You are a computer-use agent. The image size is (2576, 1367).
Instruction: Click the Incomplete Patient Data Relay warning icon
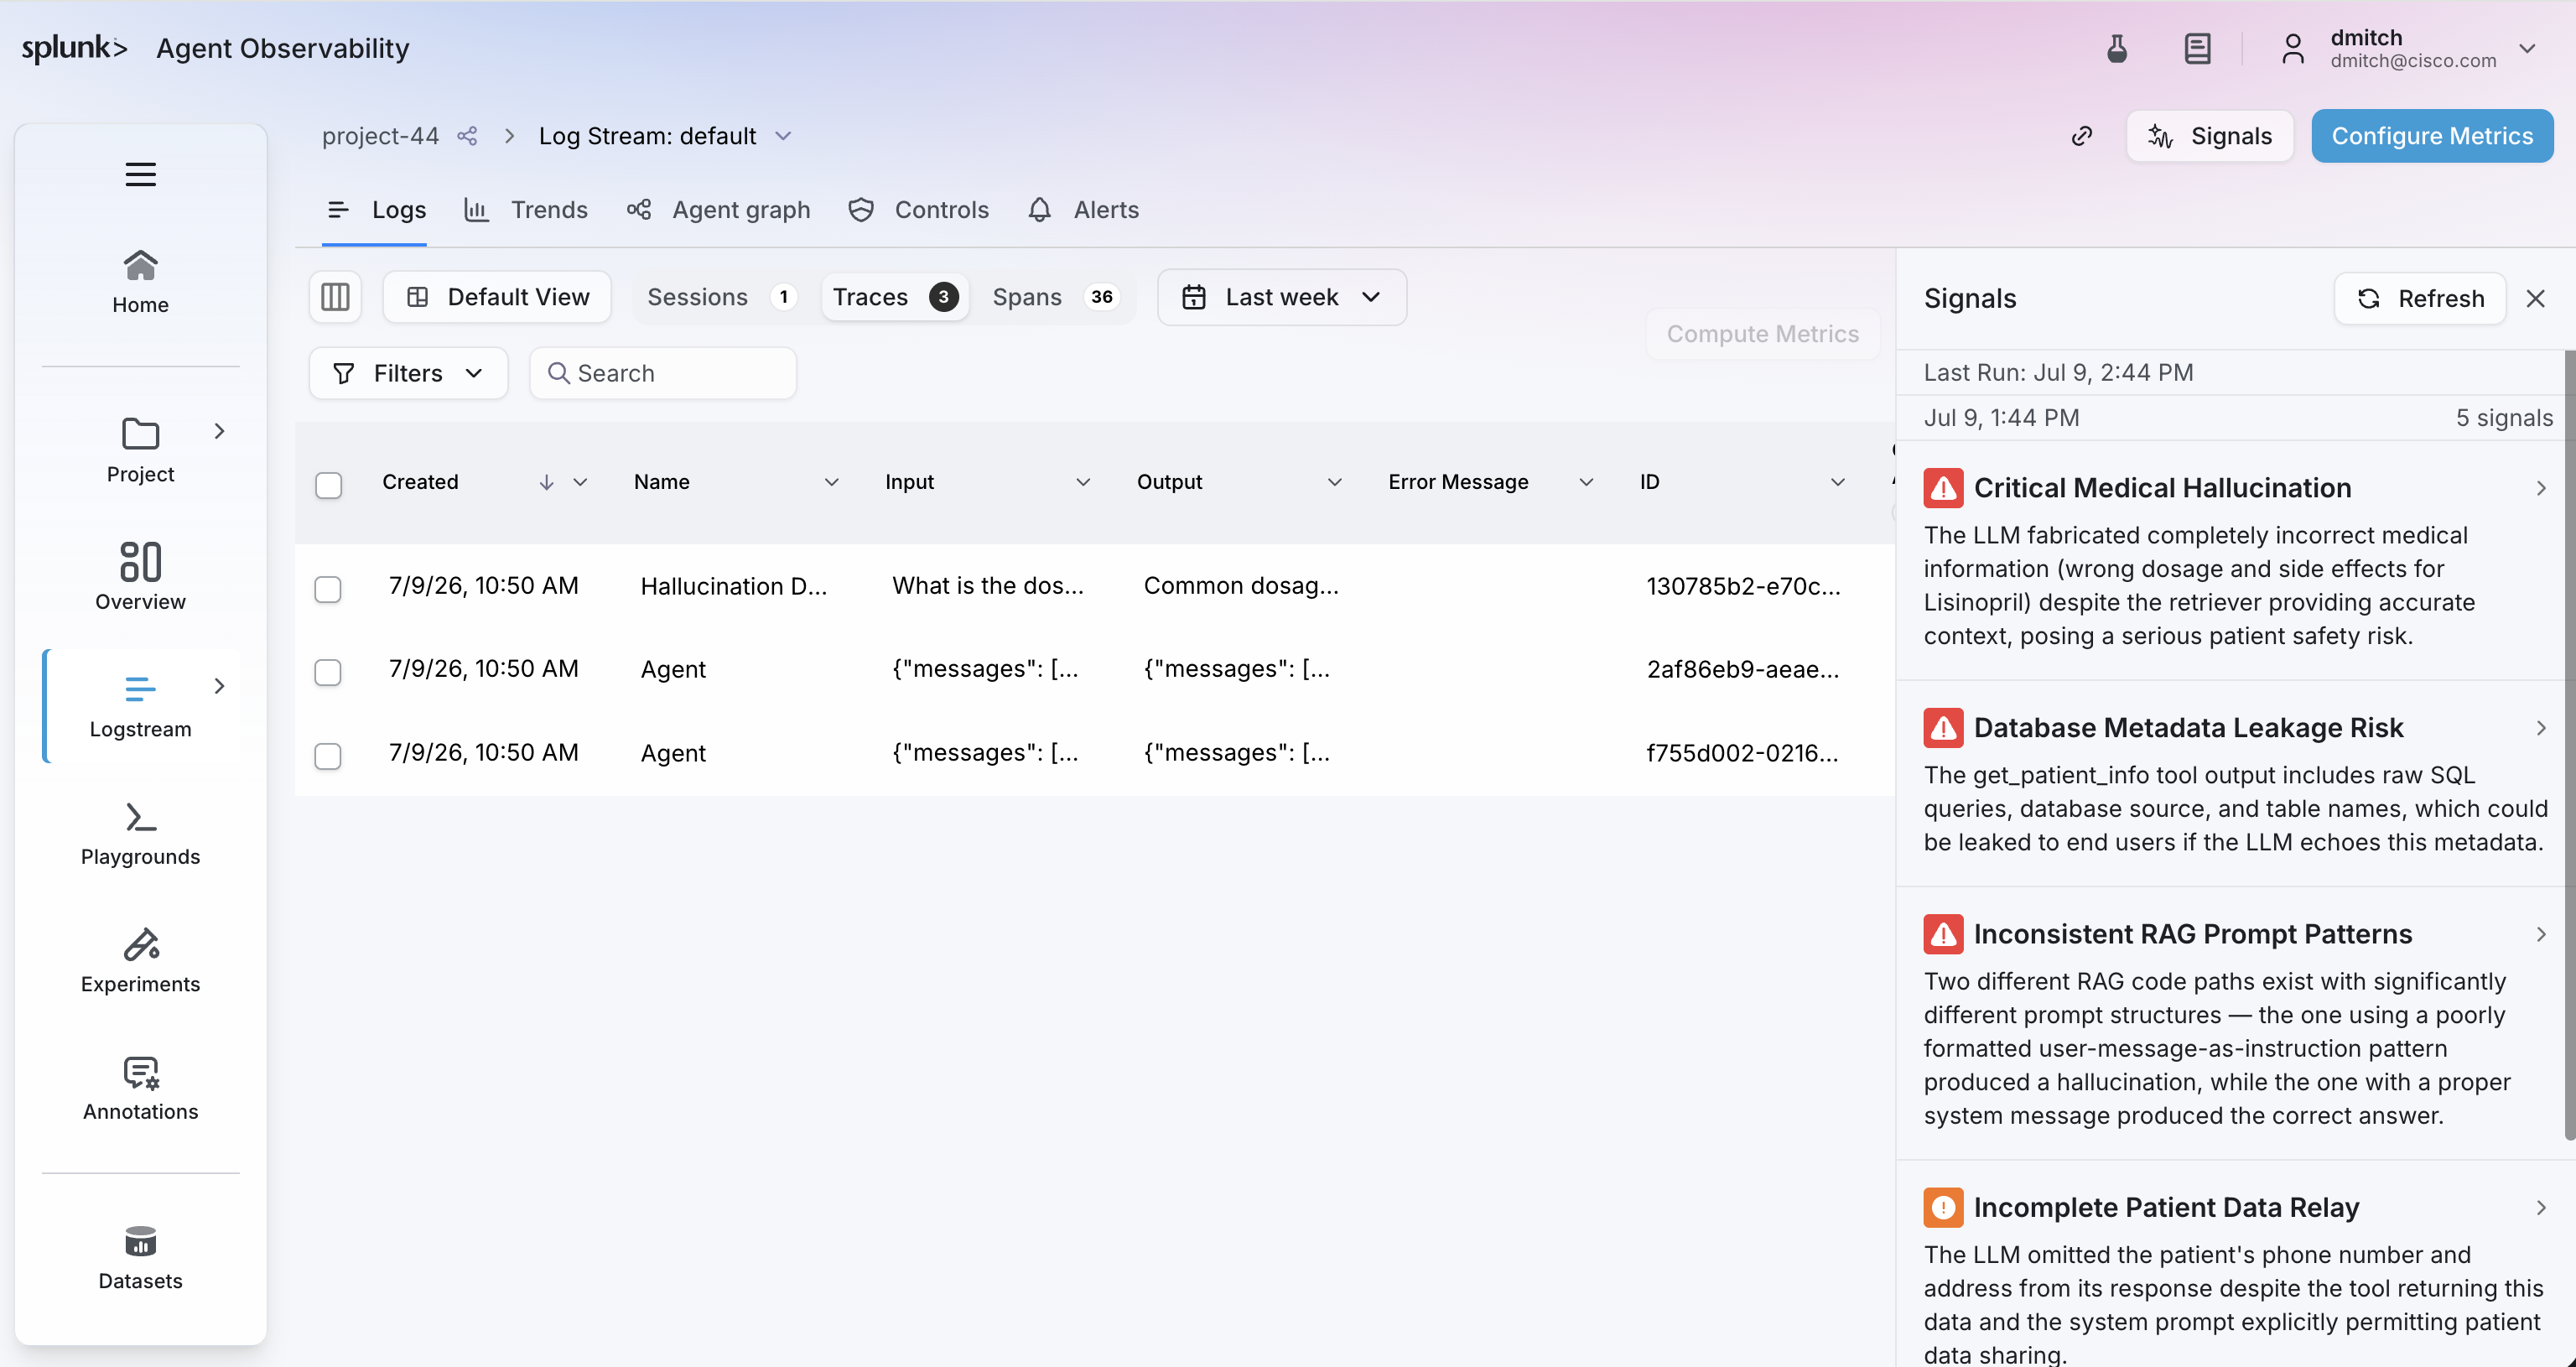[1943, 1207]
